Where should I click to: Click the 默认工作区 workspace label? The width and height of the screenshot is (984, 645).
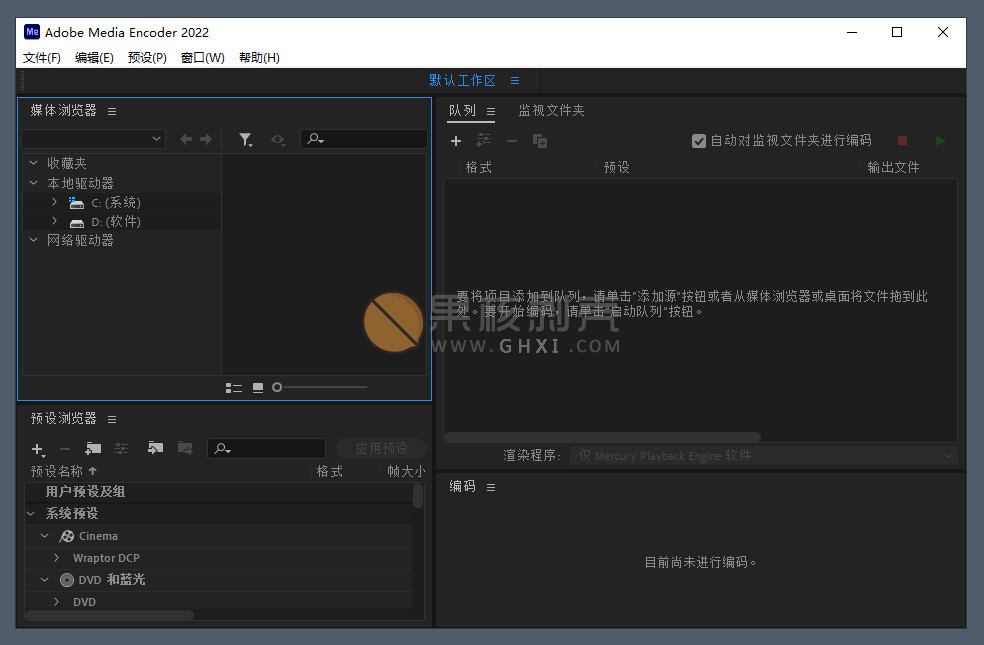click(462, 81)
